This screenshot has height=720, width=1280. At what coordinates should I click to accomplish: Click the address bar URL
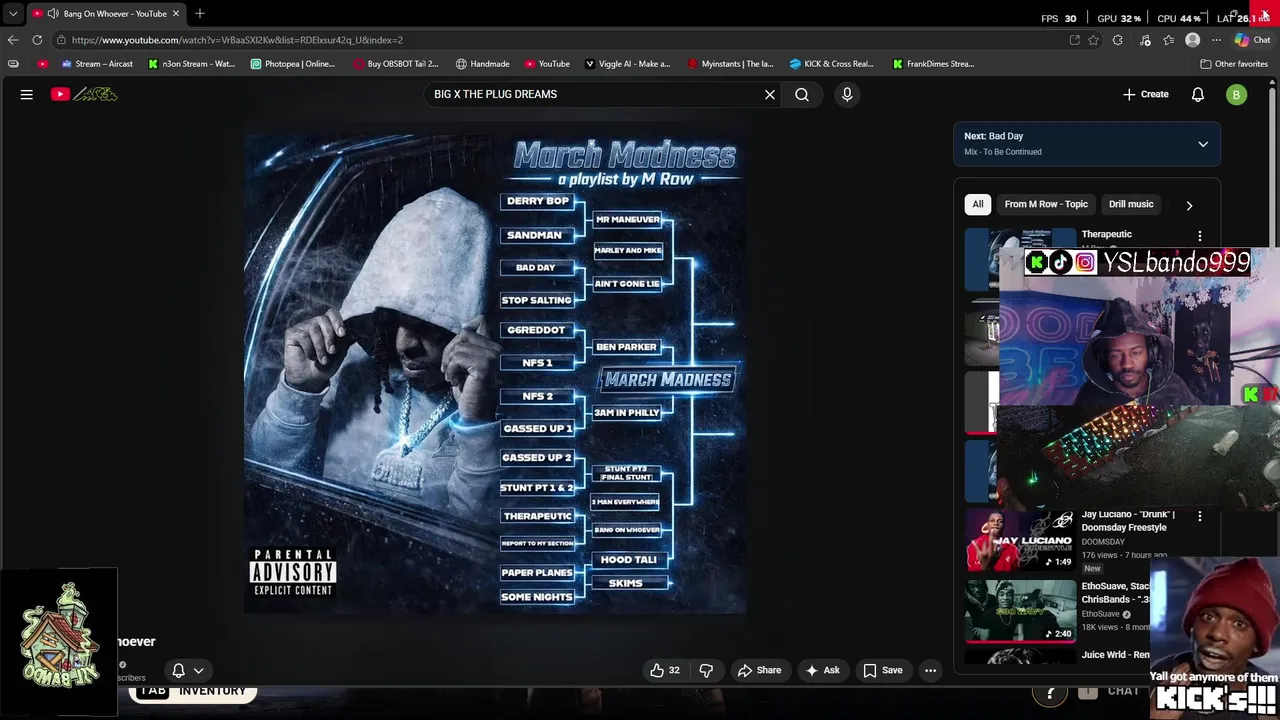coord(237,40)
